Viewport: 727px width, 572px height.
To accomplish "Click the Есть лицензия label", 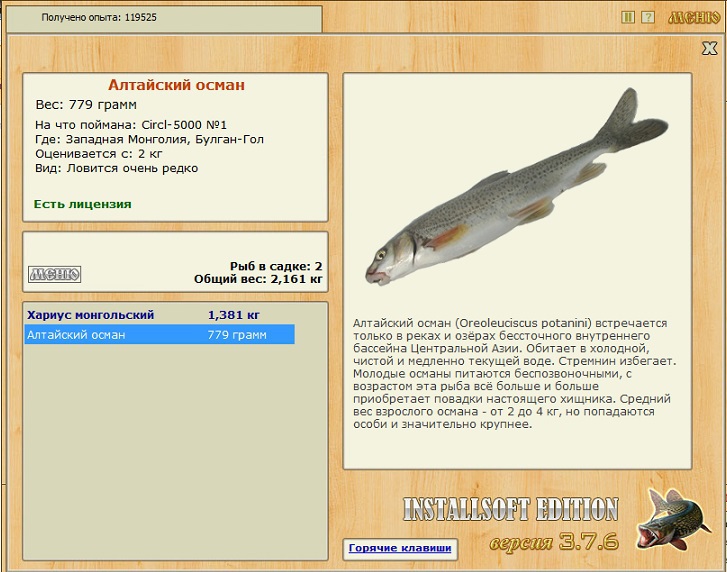I will (x=83, y=204).
